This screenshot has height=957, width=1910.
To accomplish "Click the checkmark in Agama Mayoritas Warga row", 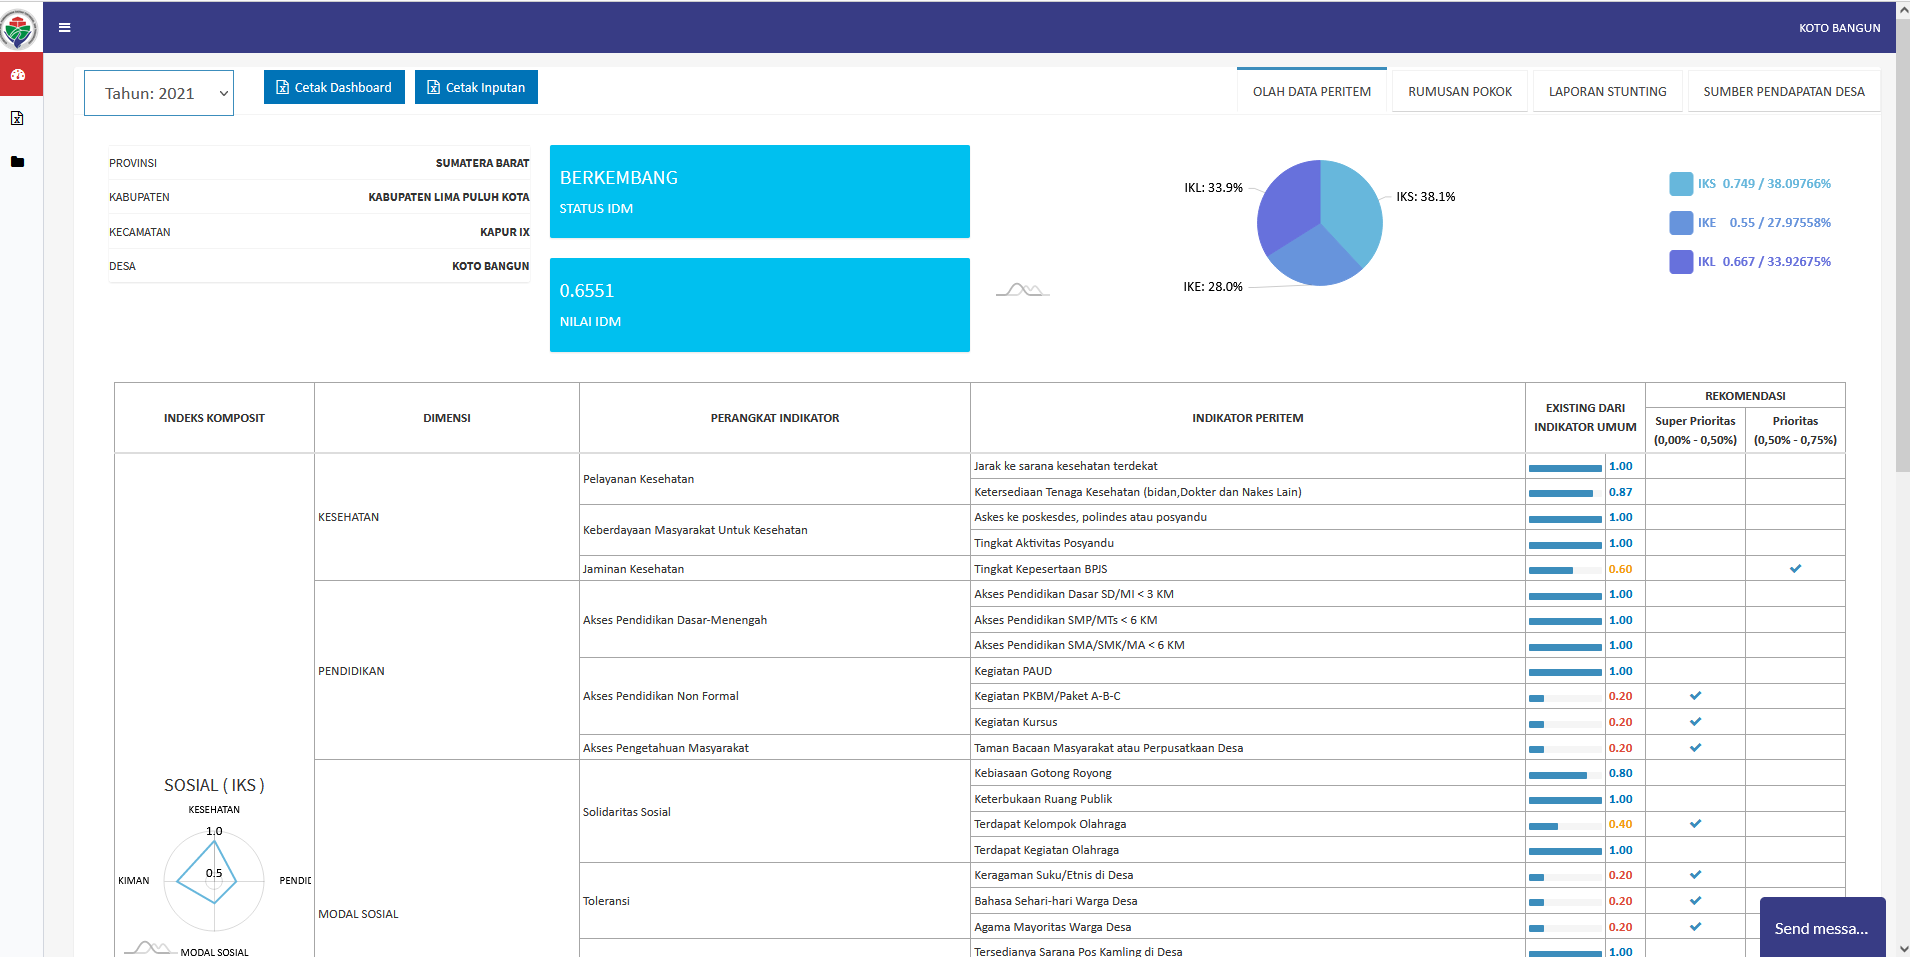I will 1695,926.
